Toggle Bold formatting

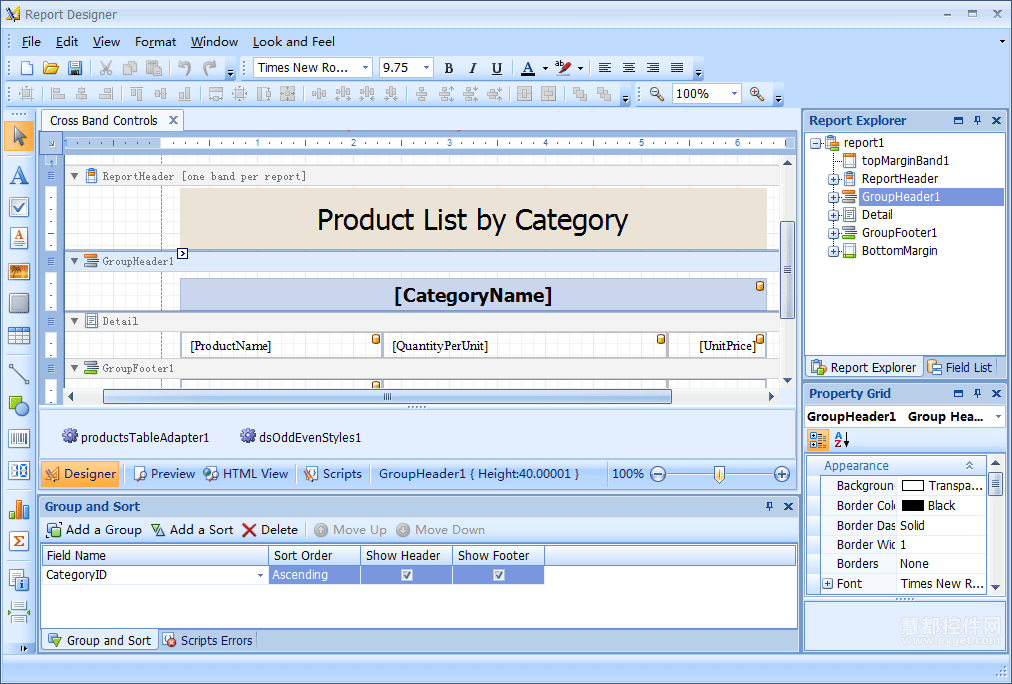pyautogui.click(x=449, y=68)
